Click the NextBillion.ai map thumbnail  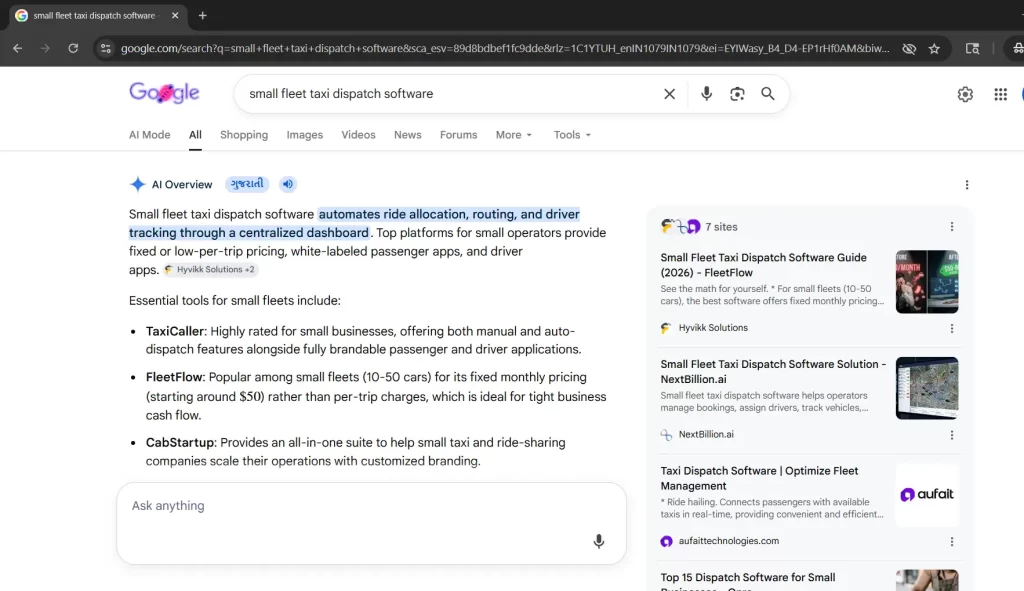[927, 388]
